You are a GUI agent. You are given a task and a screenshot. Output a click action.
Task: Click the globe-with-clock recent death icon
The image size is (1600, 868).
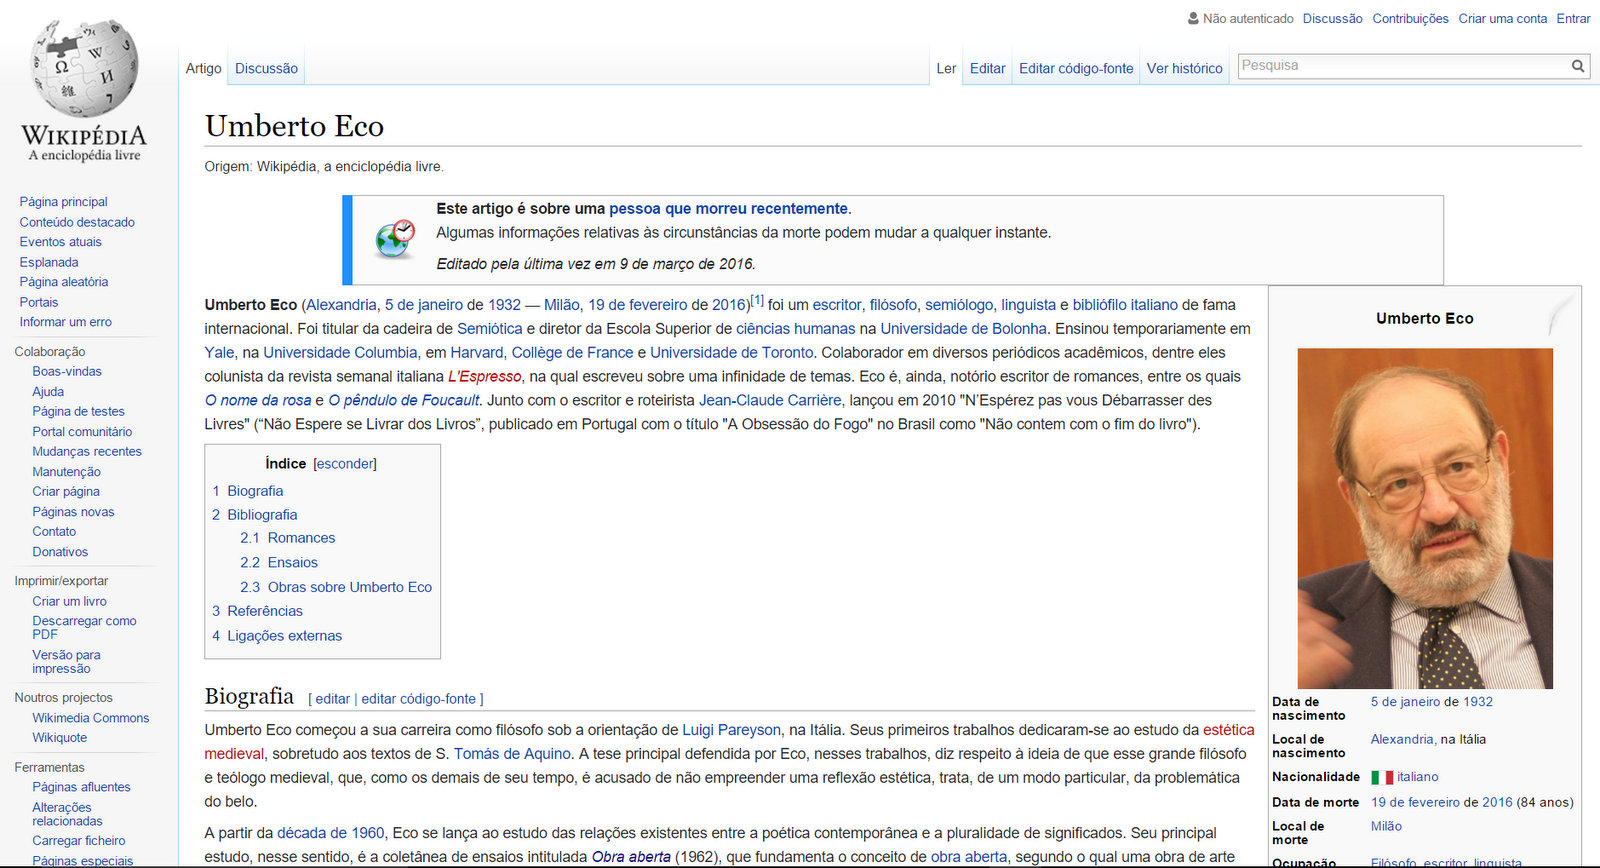click(x=395, y=239)
